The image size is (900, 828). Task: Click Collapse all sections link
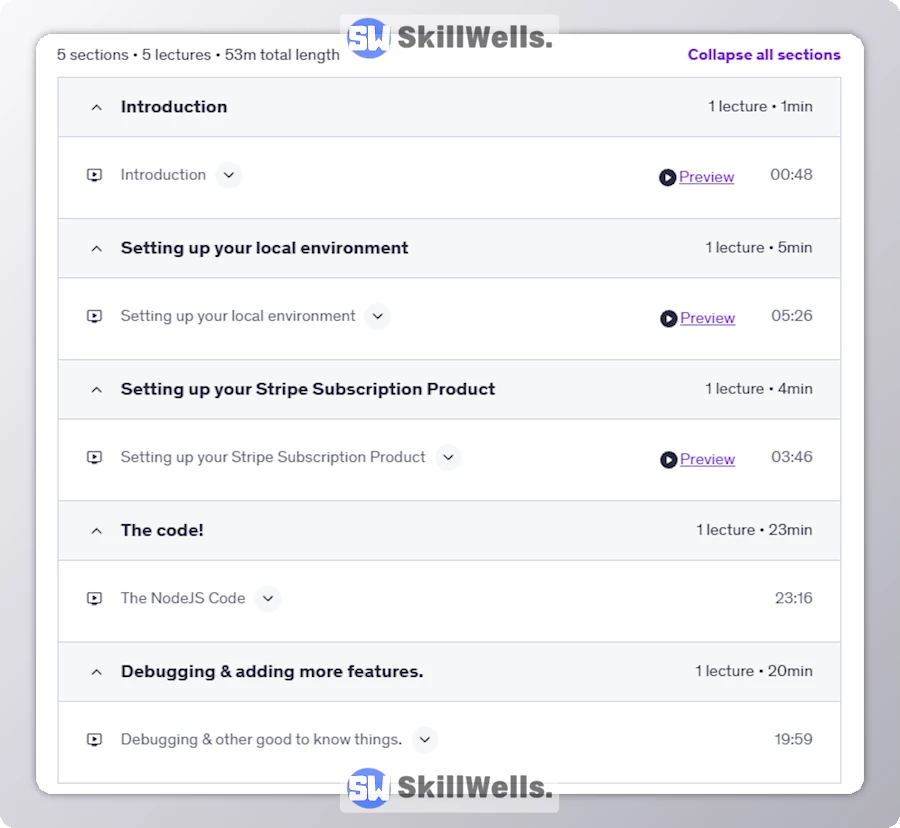tap(764, 55)
